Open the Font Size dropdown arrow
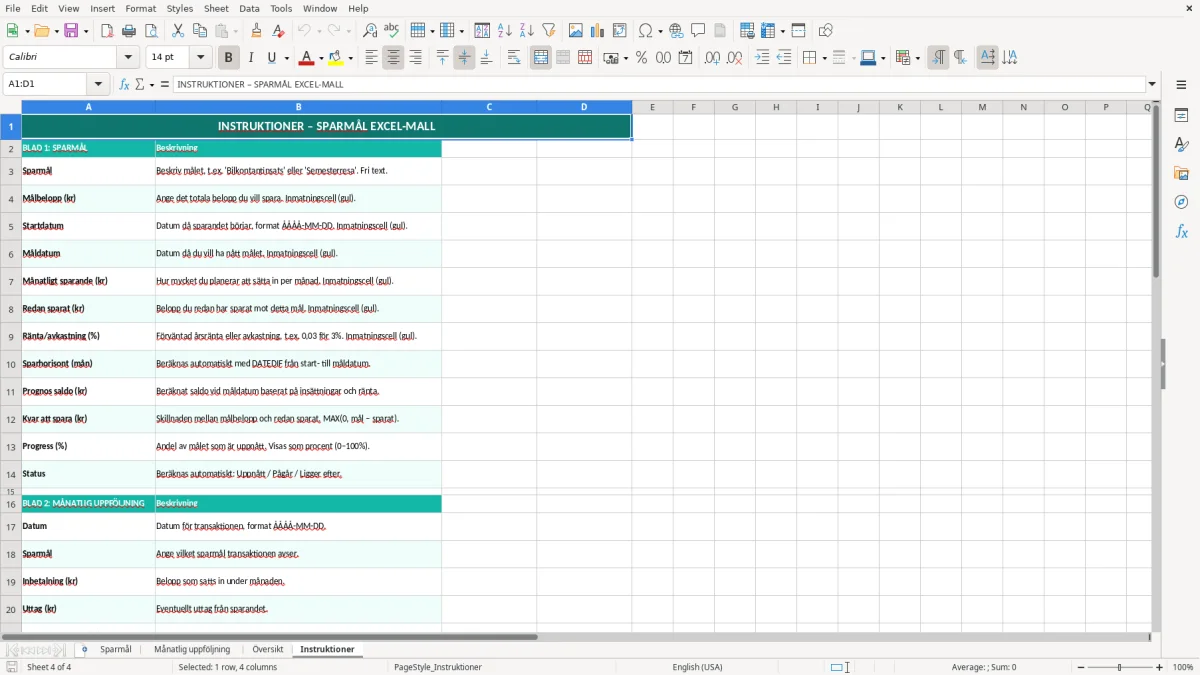This screenshot has height=675, width=1200. [x=200, y=58]
